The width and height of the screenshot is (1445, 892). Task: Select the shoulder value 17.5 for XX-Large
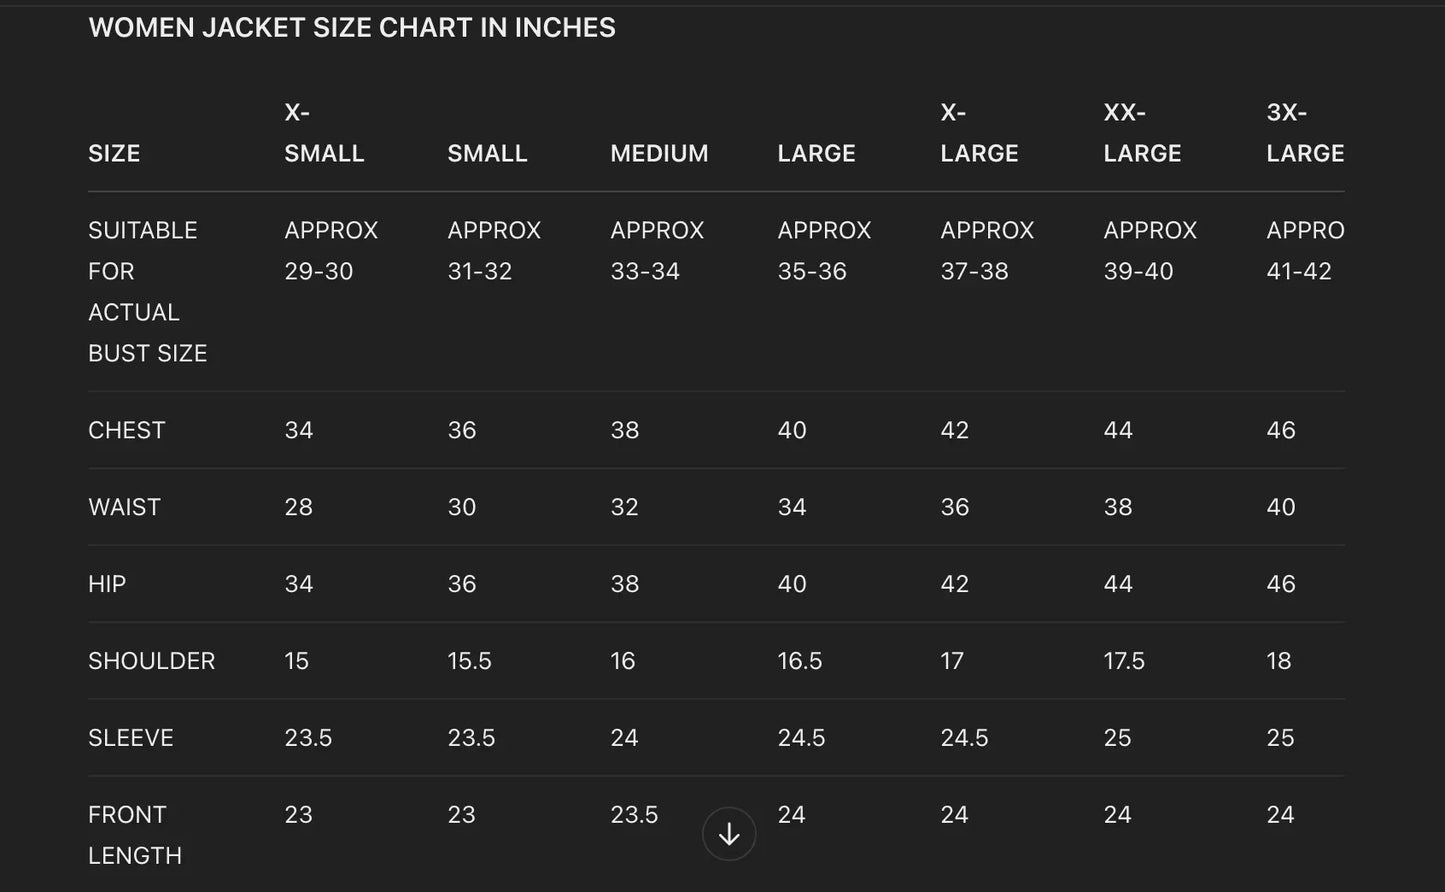coord(1124,661)
